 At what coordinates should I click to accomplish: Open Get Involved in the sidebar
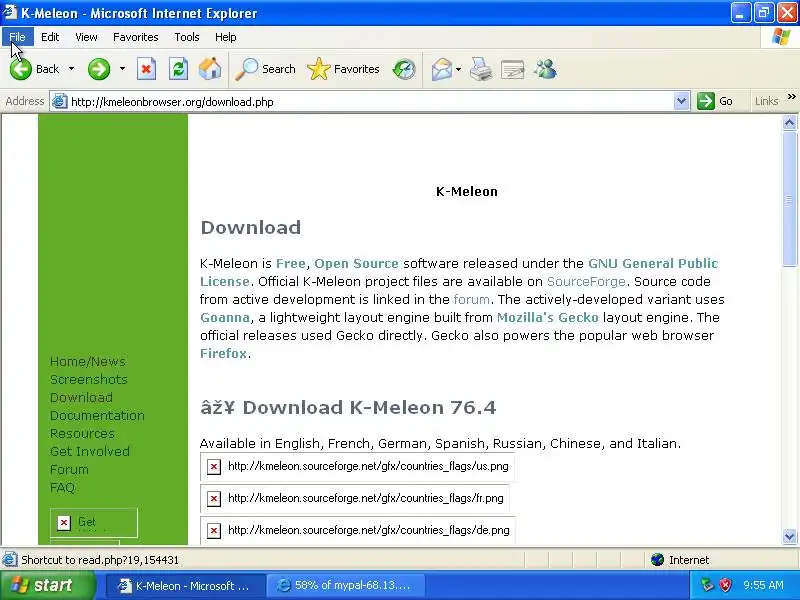coord(90,452)
